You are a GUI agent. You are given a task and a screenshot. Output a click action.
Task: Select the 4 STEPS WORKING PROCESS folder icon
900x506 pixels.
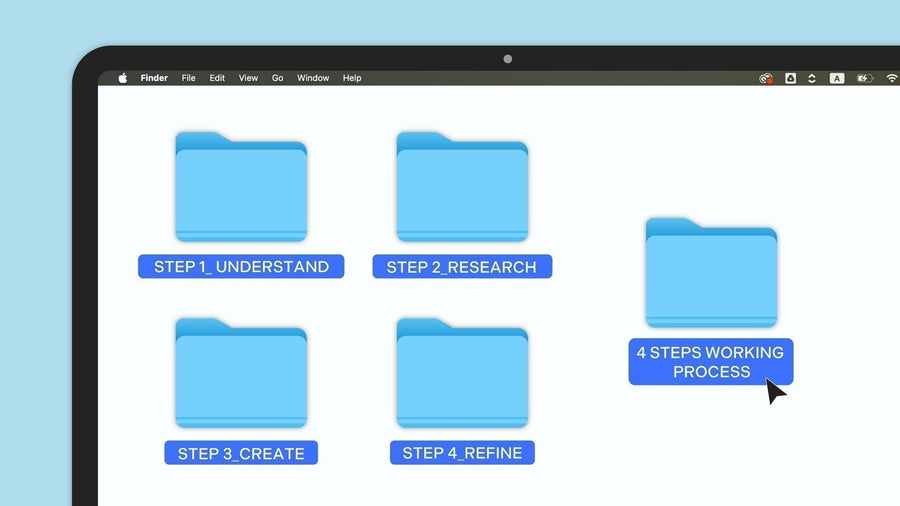click(x=711, y=273)
